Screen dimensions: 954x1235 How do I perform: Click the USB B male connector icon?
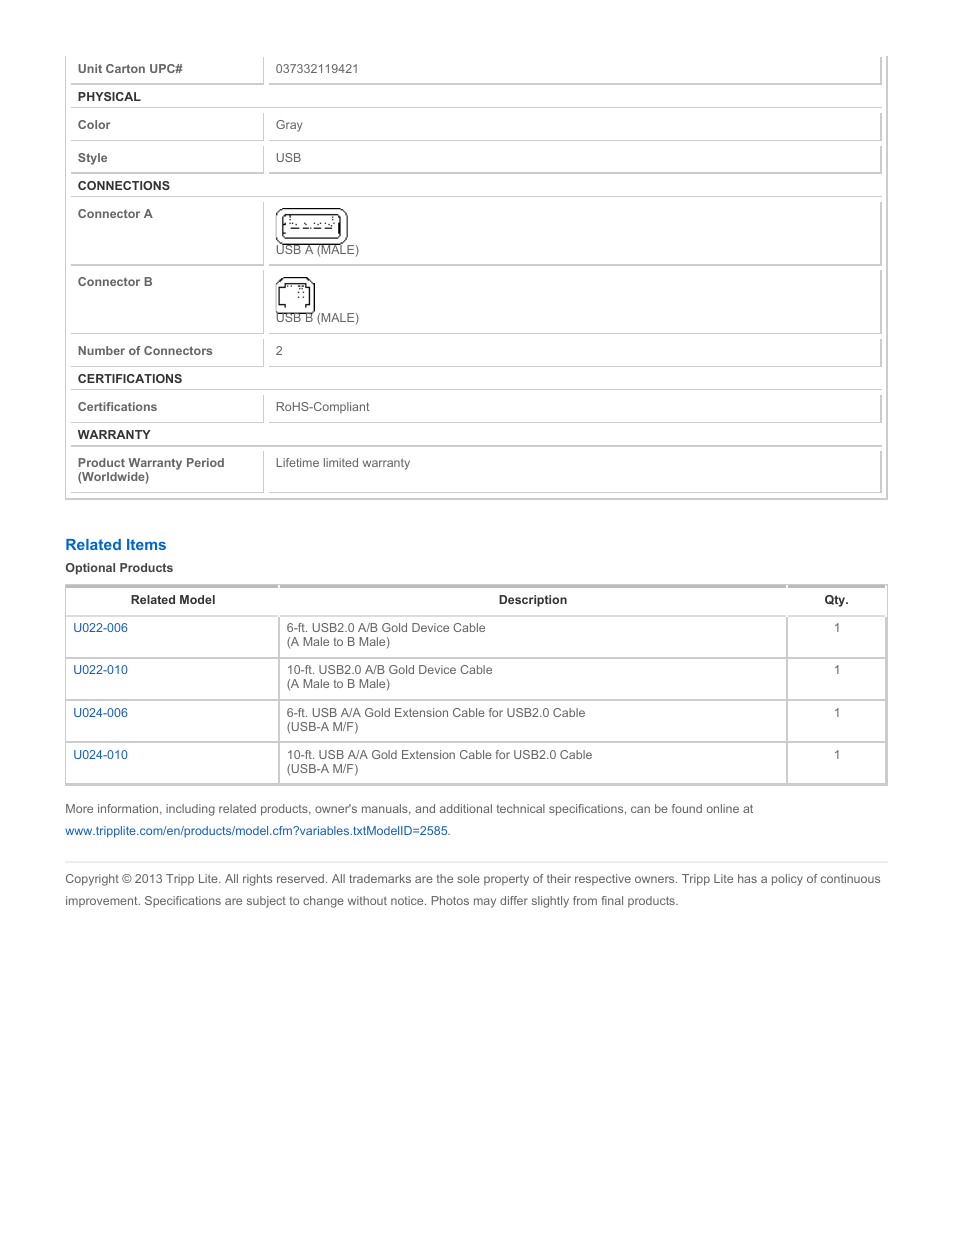[295, 295]
